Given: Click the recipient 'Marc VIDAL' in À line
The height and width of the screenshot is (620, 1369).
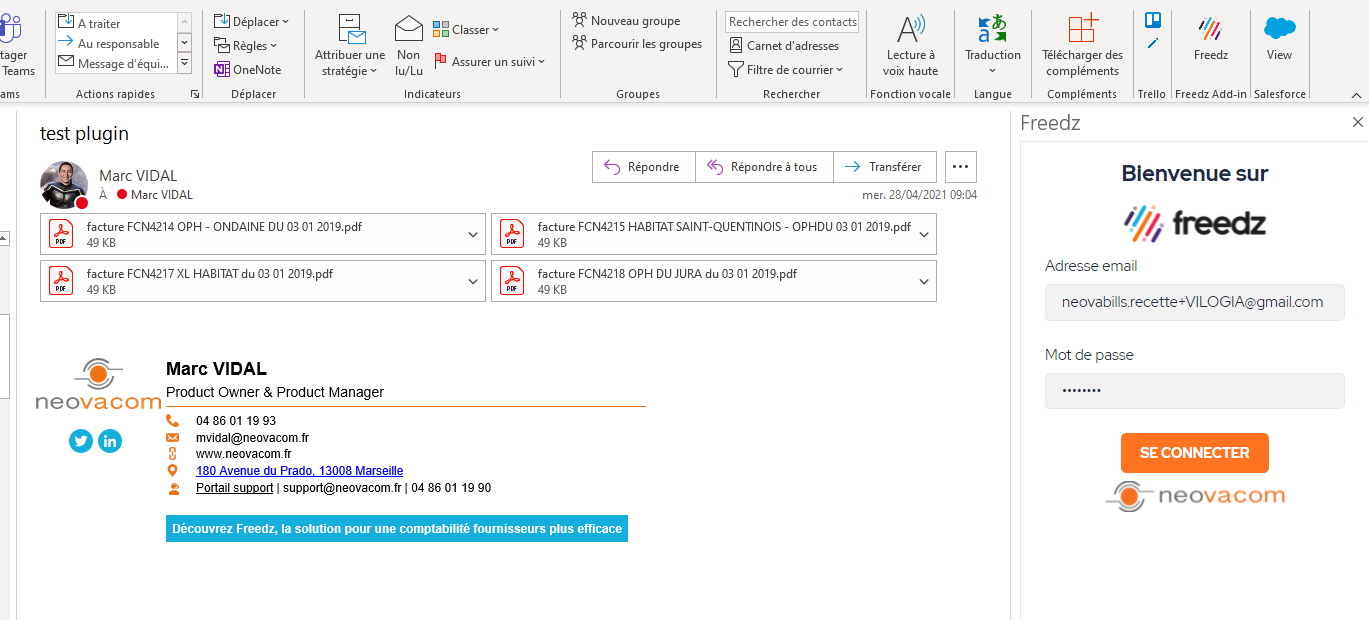Looking at the screenshot, I should click(162, 195).
